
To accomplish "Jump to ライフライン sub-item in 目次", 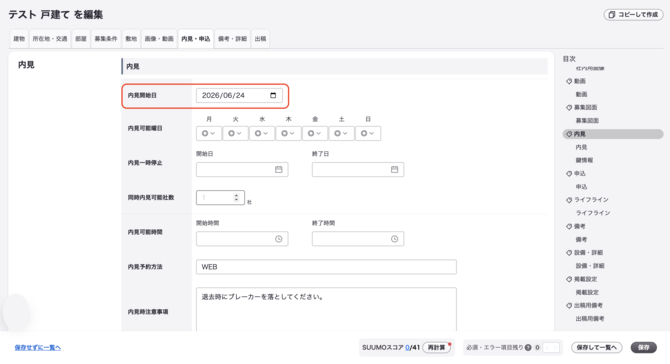I will point(593,213).
